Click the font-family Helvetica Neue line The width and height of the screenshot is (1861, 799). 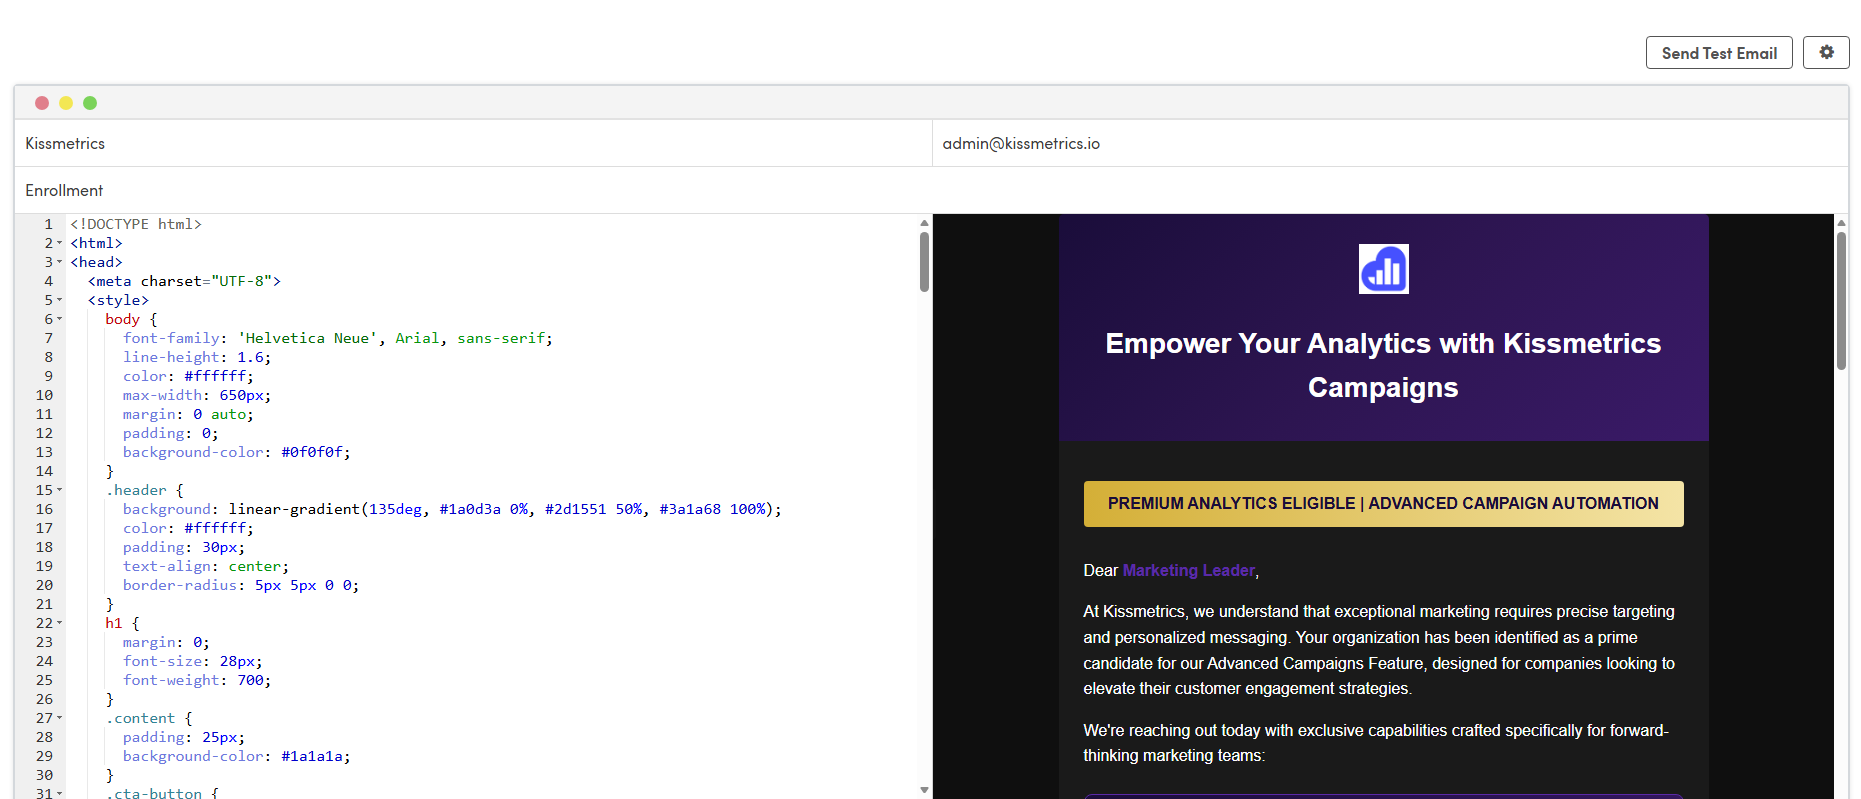pyautogui.click(x=338, y=338)
